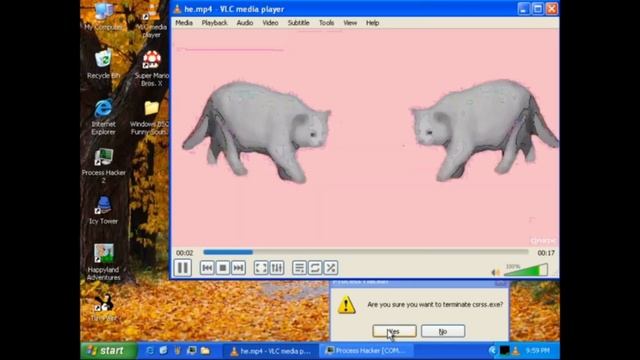Click the VLC cone title bar icon
This screenshot has height=360, width=640.
click(177, 9)
